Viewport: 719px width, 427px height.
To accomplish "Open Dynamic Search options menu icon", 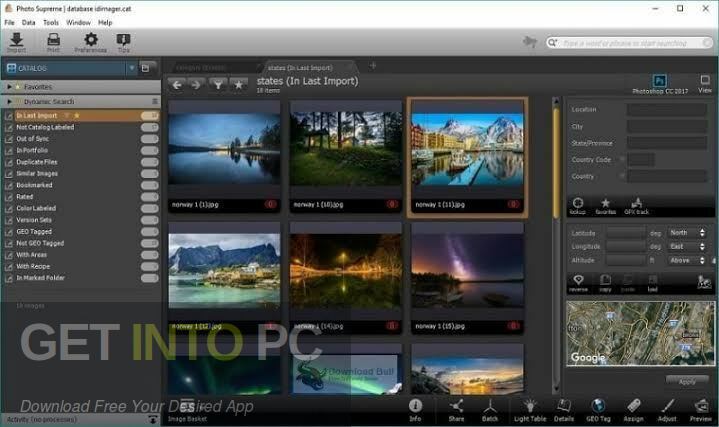I will (155, 101).
